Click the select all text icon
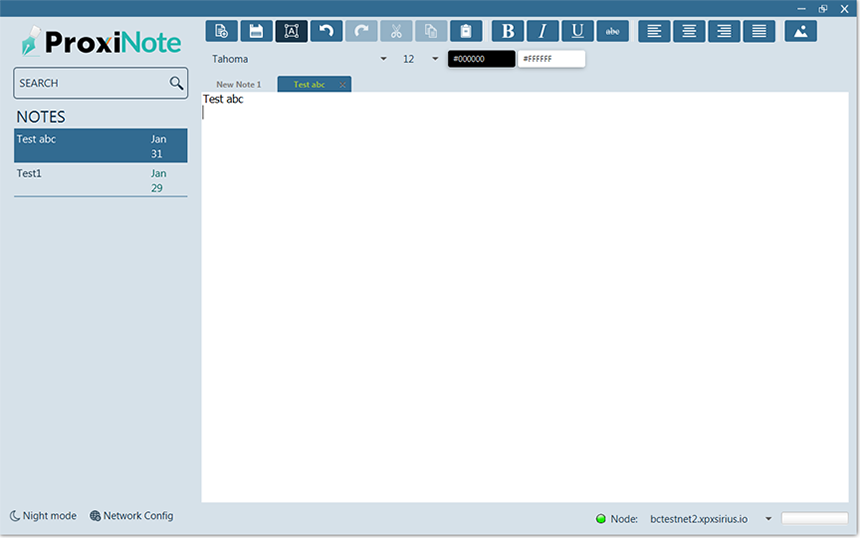 pyautogui.click(x=291, y=31)
